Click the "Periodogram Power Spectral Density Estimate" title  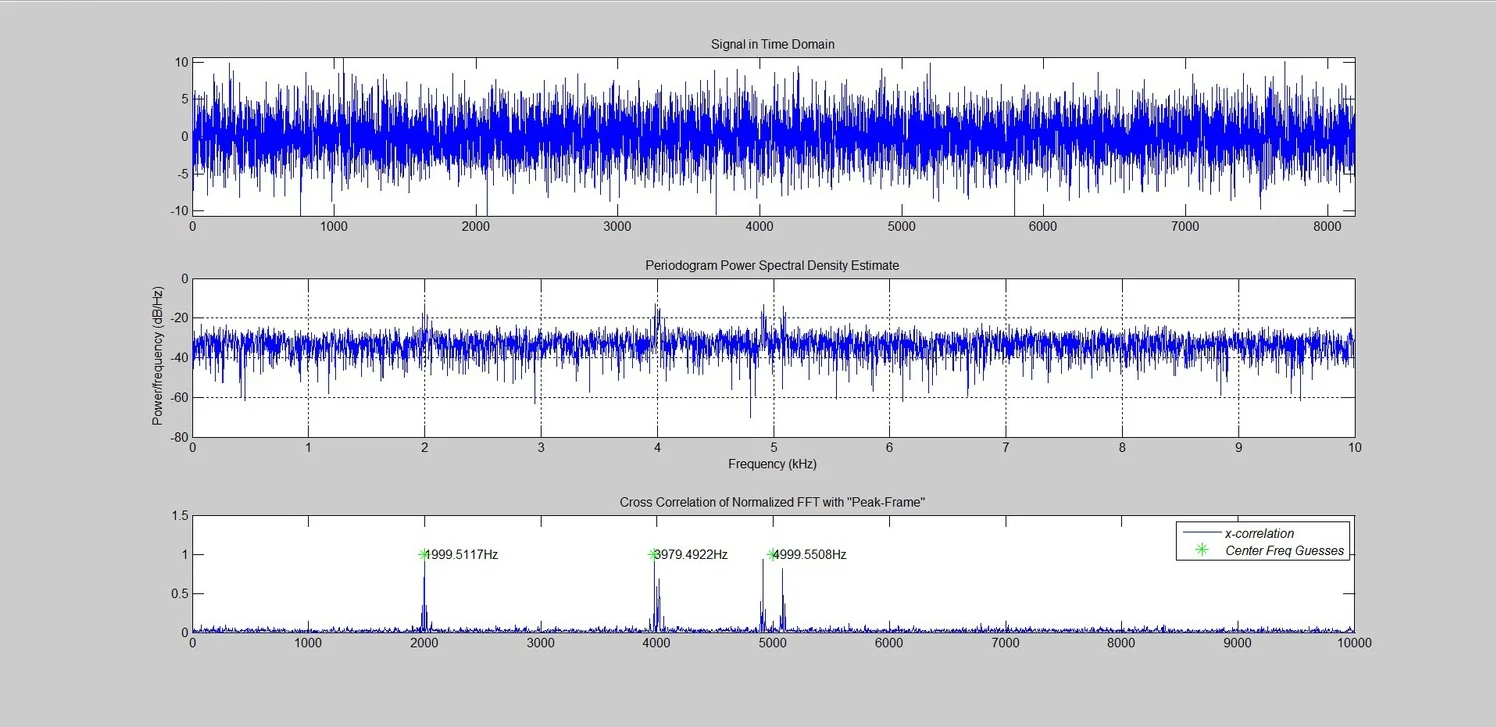coord(772,266)
